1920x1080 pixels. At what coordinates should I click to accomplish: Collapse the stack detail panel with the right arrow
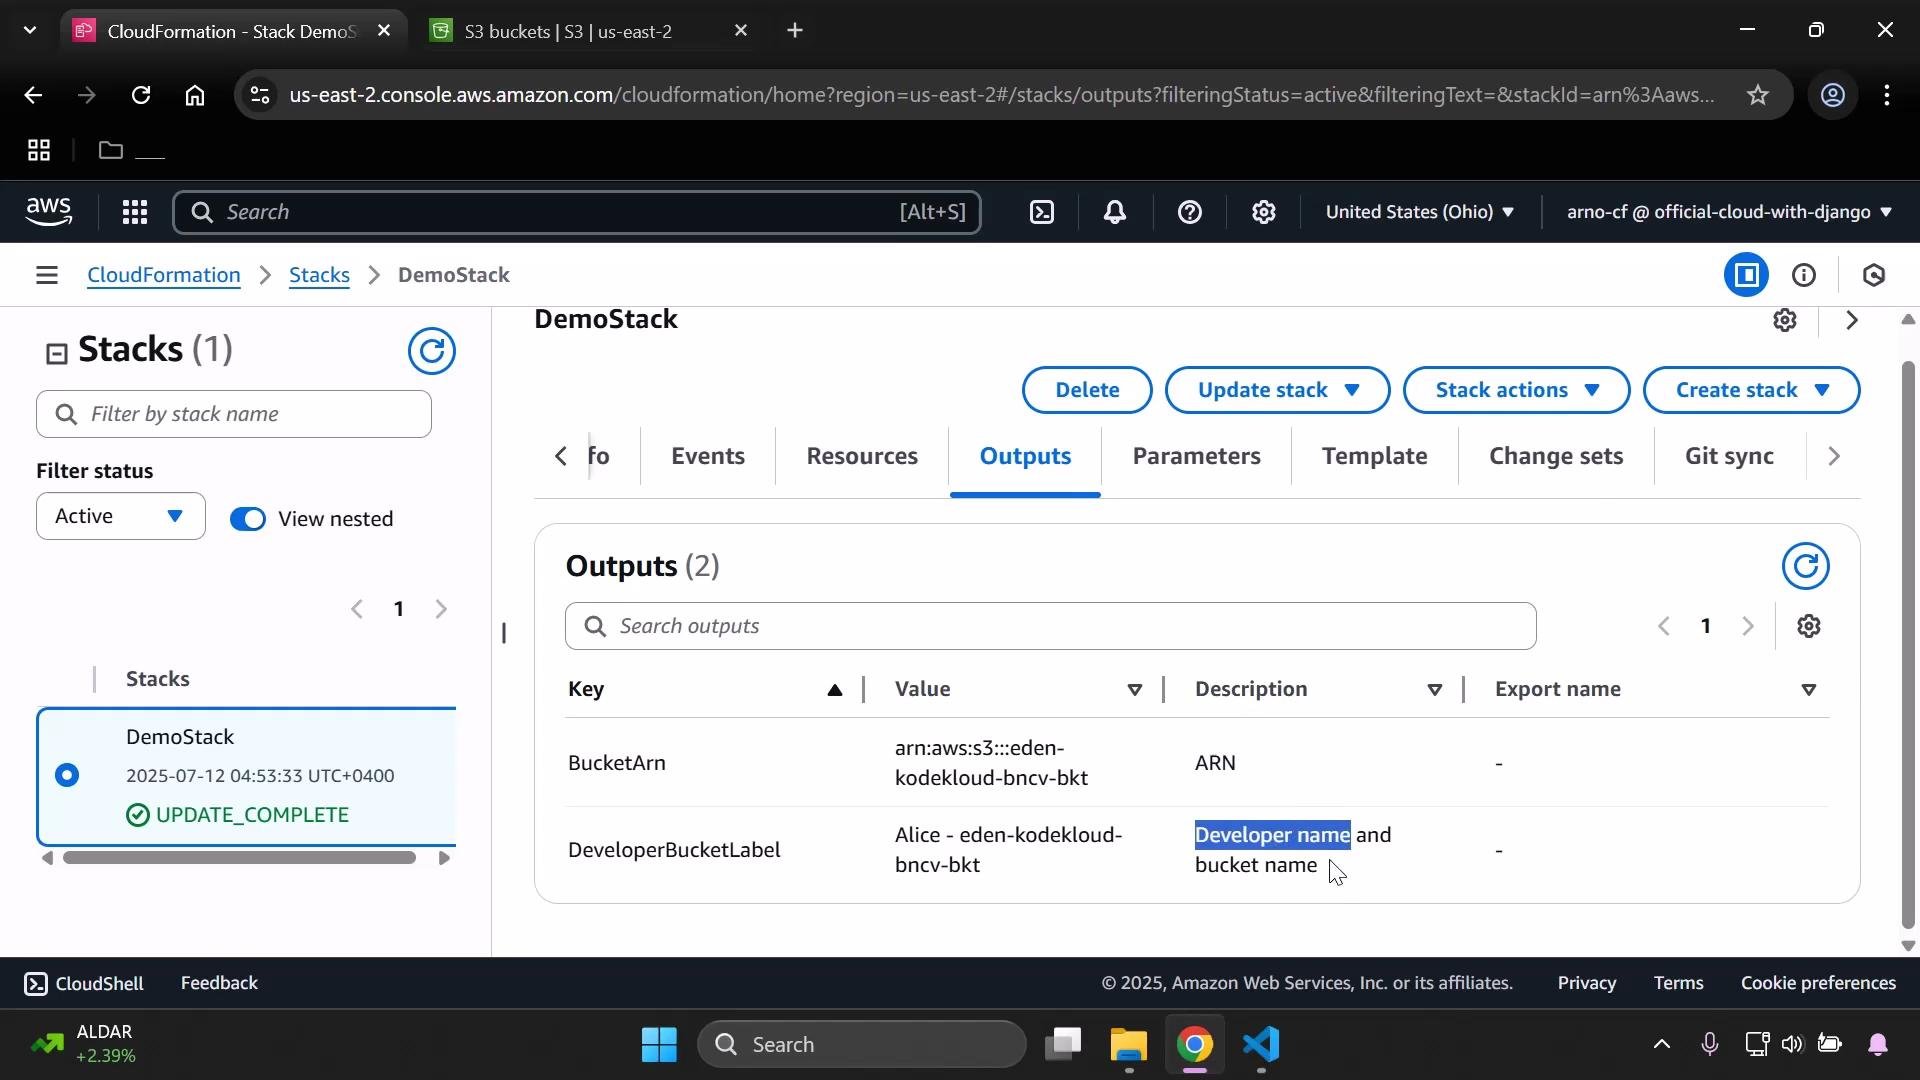coord(1852,320)
